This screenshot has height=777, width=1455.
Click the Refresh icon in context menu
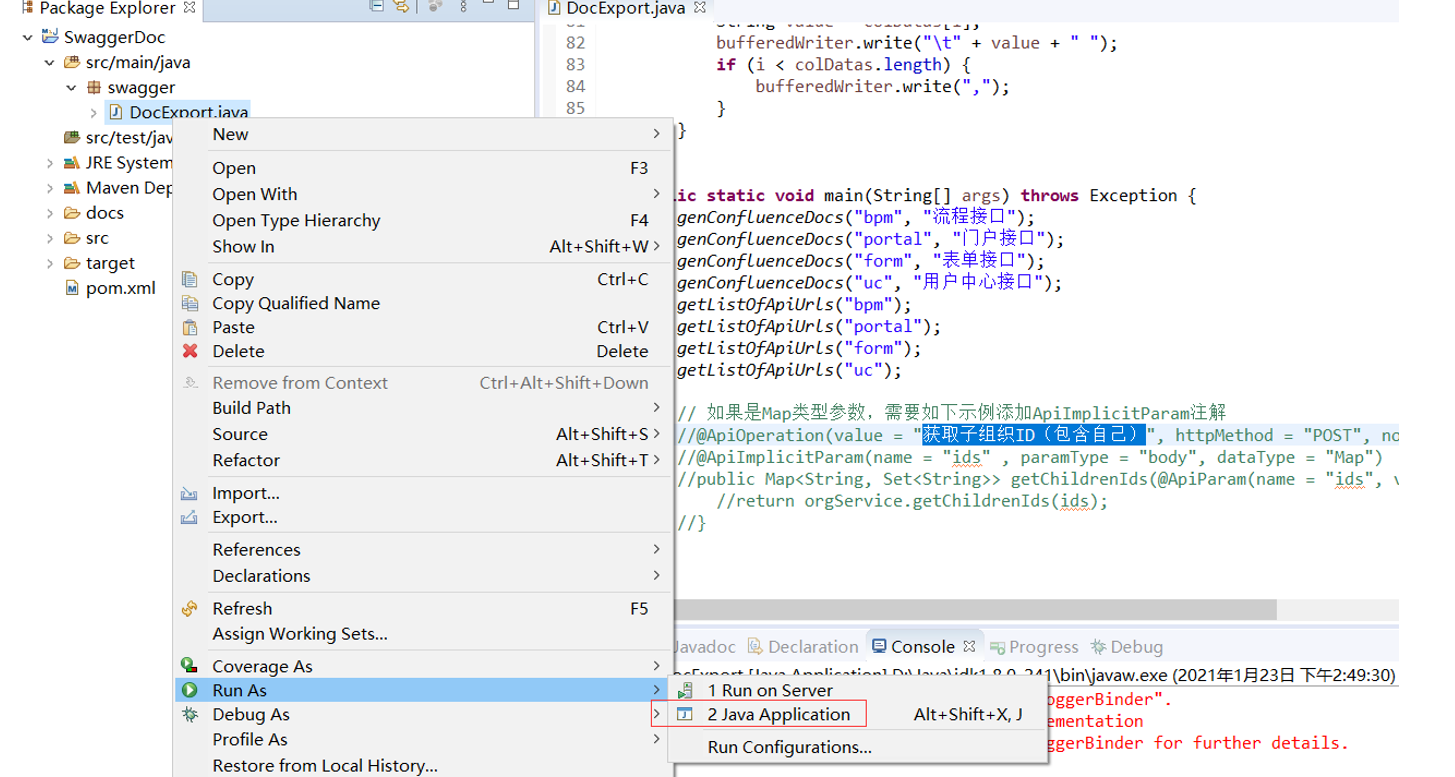[190, 609]
